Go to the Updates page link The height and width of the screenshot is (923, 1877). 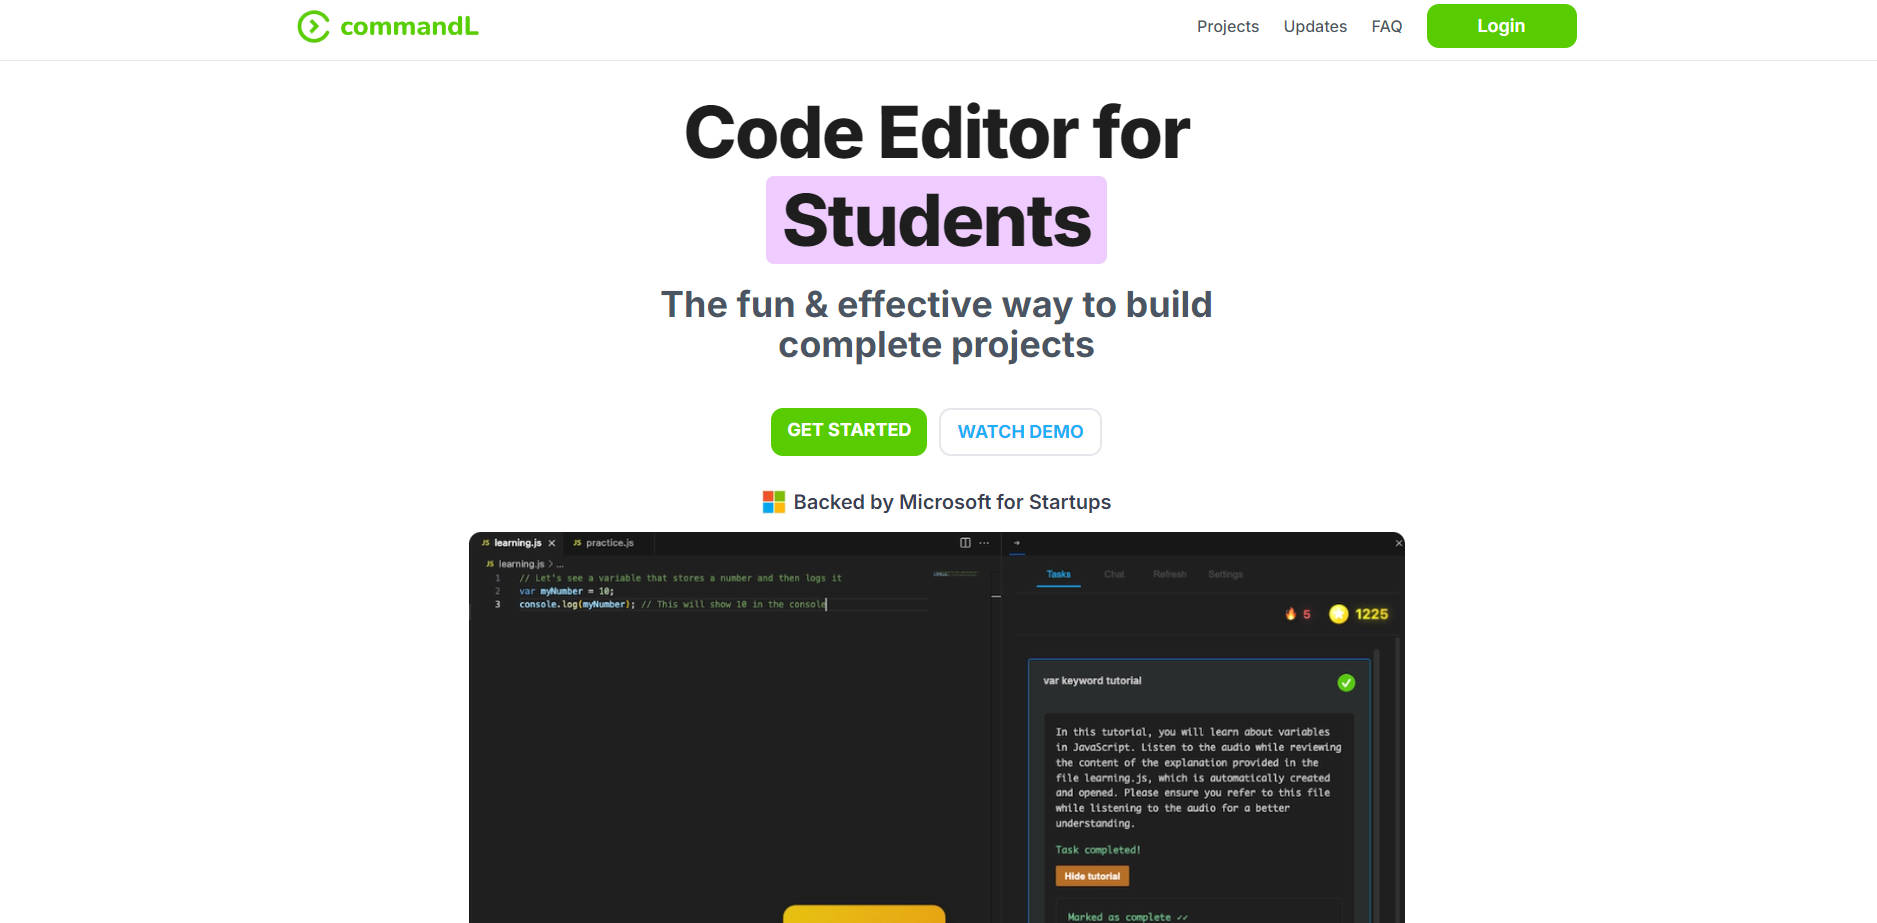click(x=1314, y=27)
